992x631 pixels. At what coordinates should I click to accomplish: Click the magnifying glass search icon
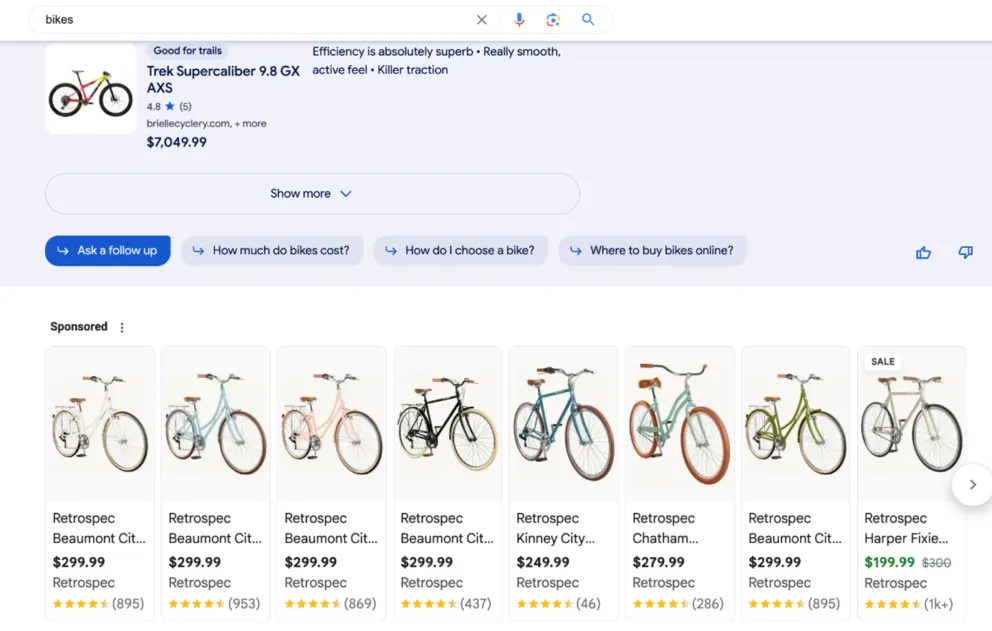588,20
